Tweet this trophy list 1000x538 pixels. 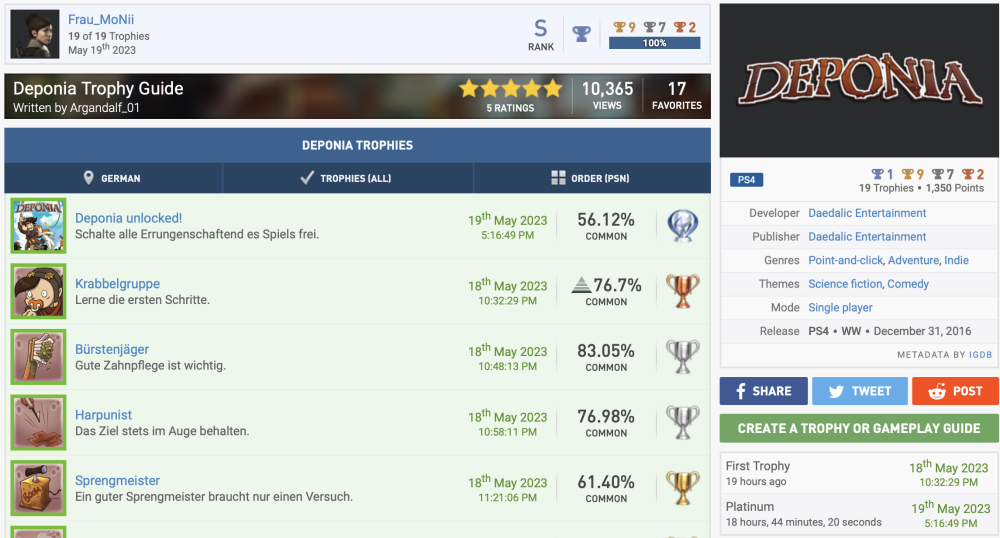(860, 391)
